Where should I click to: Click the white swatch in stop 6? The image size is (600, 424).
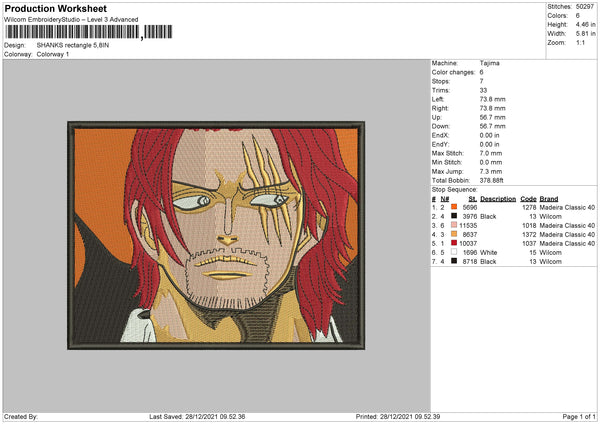tap(454, 252)
